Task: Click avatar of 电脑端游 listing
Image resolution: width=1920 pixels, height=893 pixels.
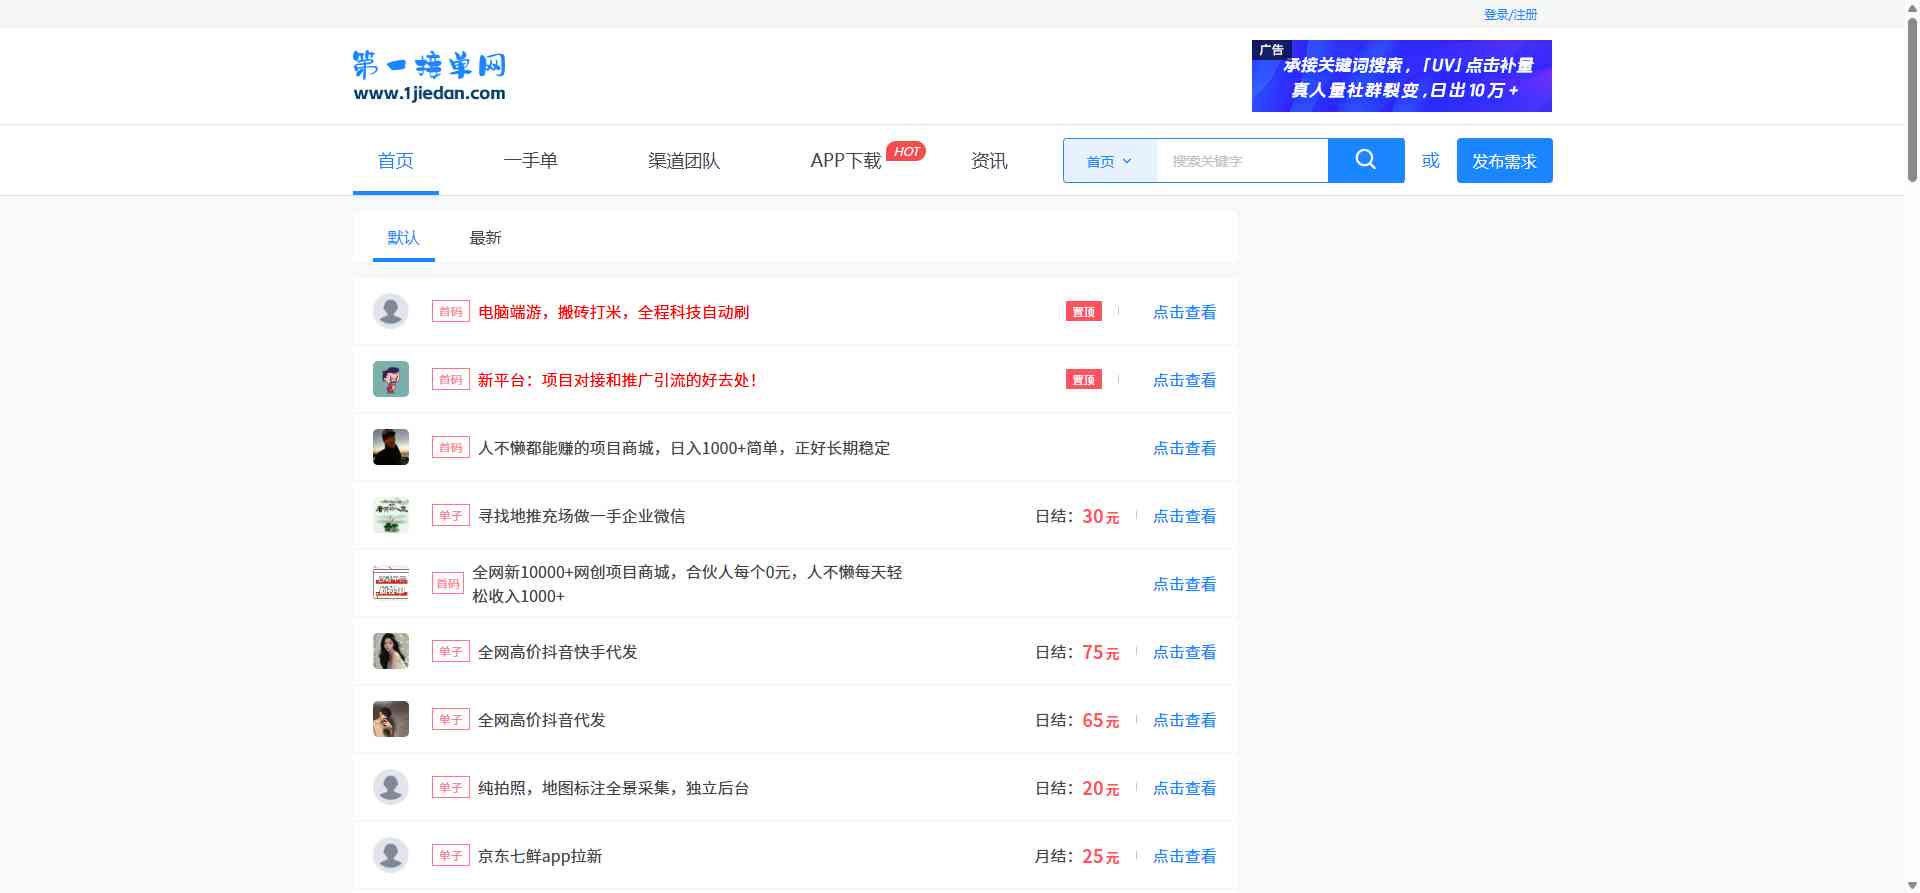Action: (x=391, y=312)
